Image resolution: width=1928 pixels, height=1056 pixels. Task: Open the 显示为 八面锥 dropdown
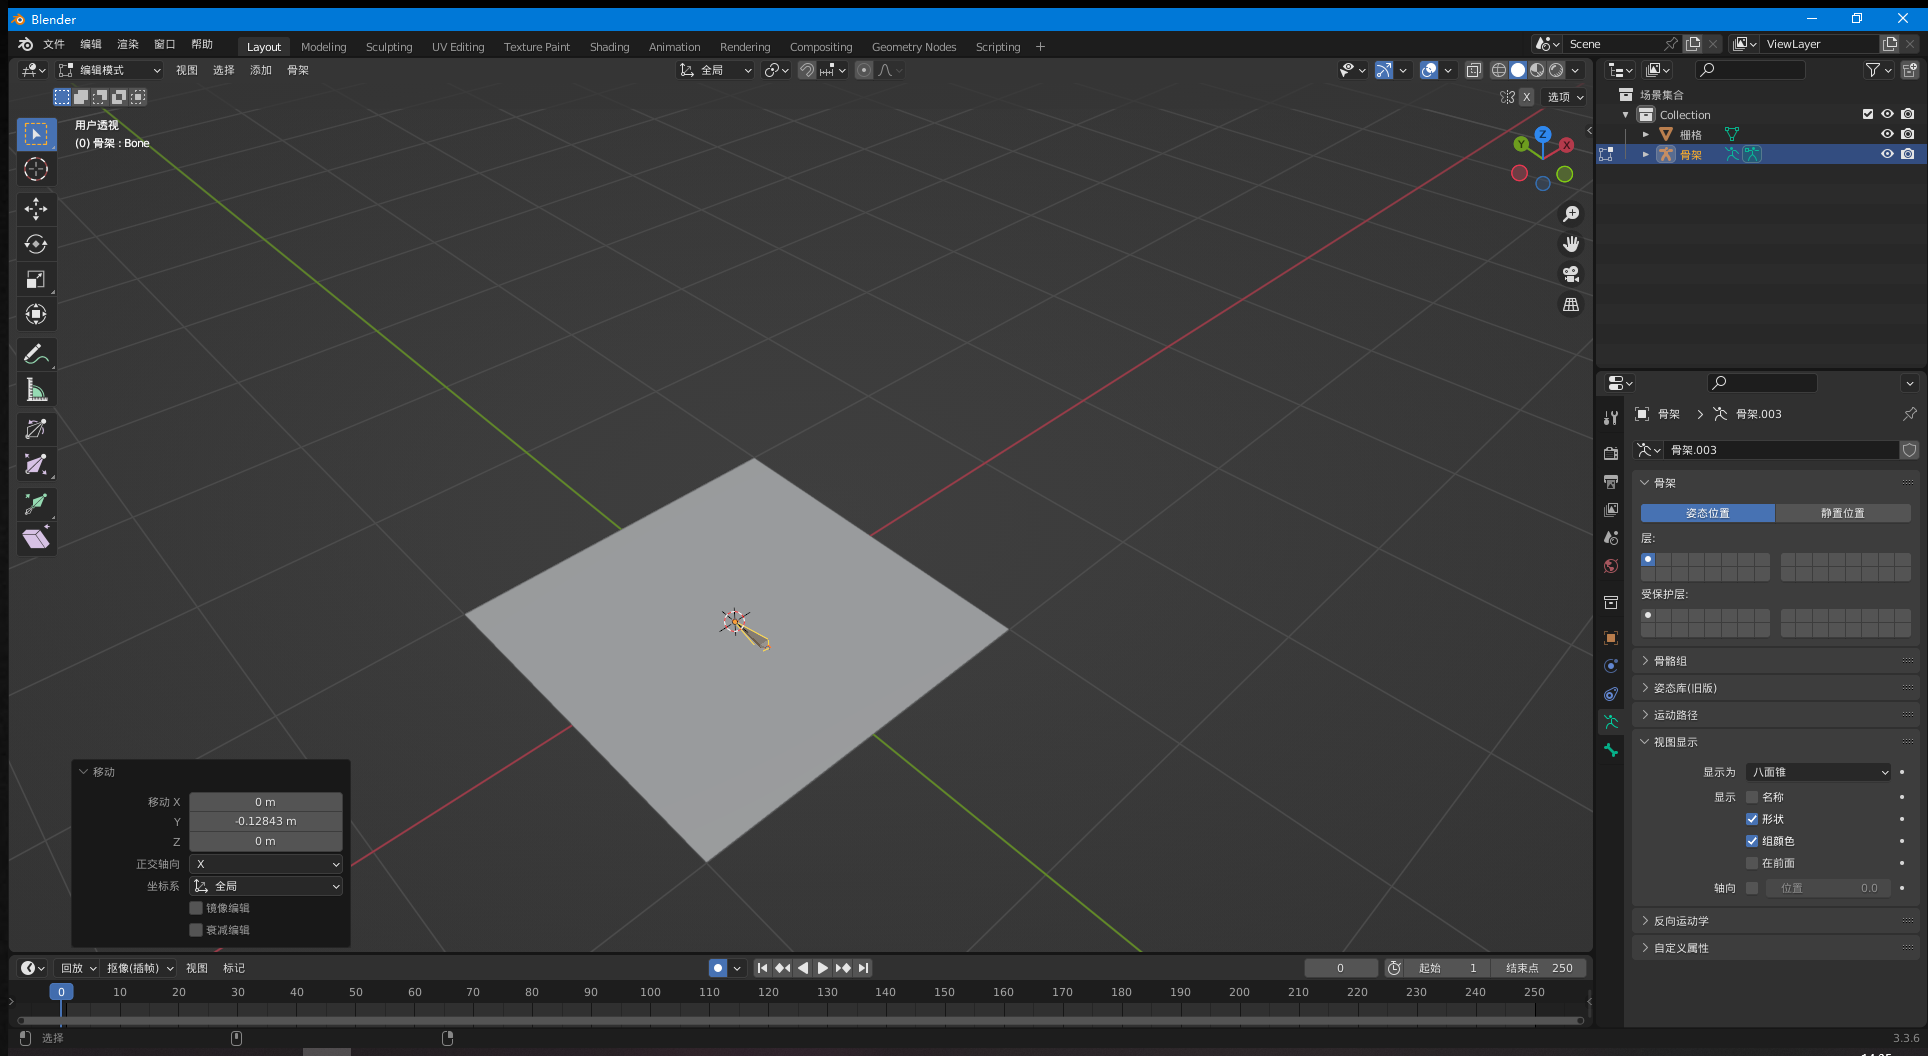pyautogui.click(x=1819, y=772)
